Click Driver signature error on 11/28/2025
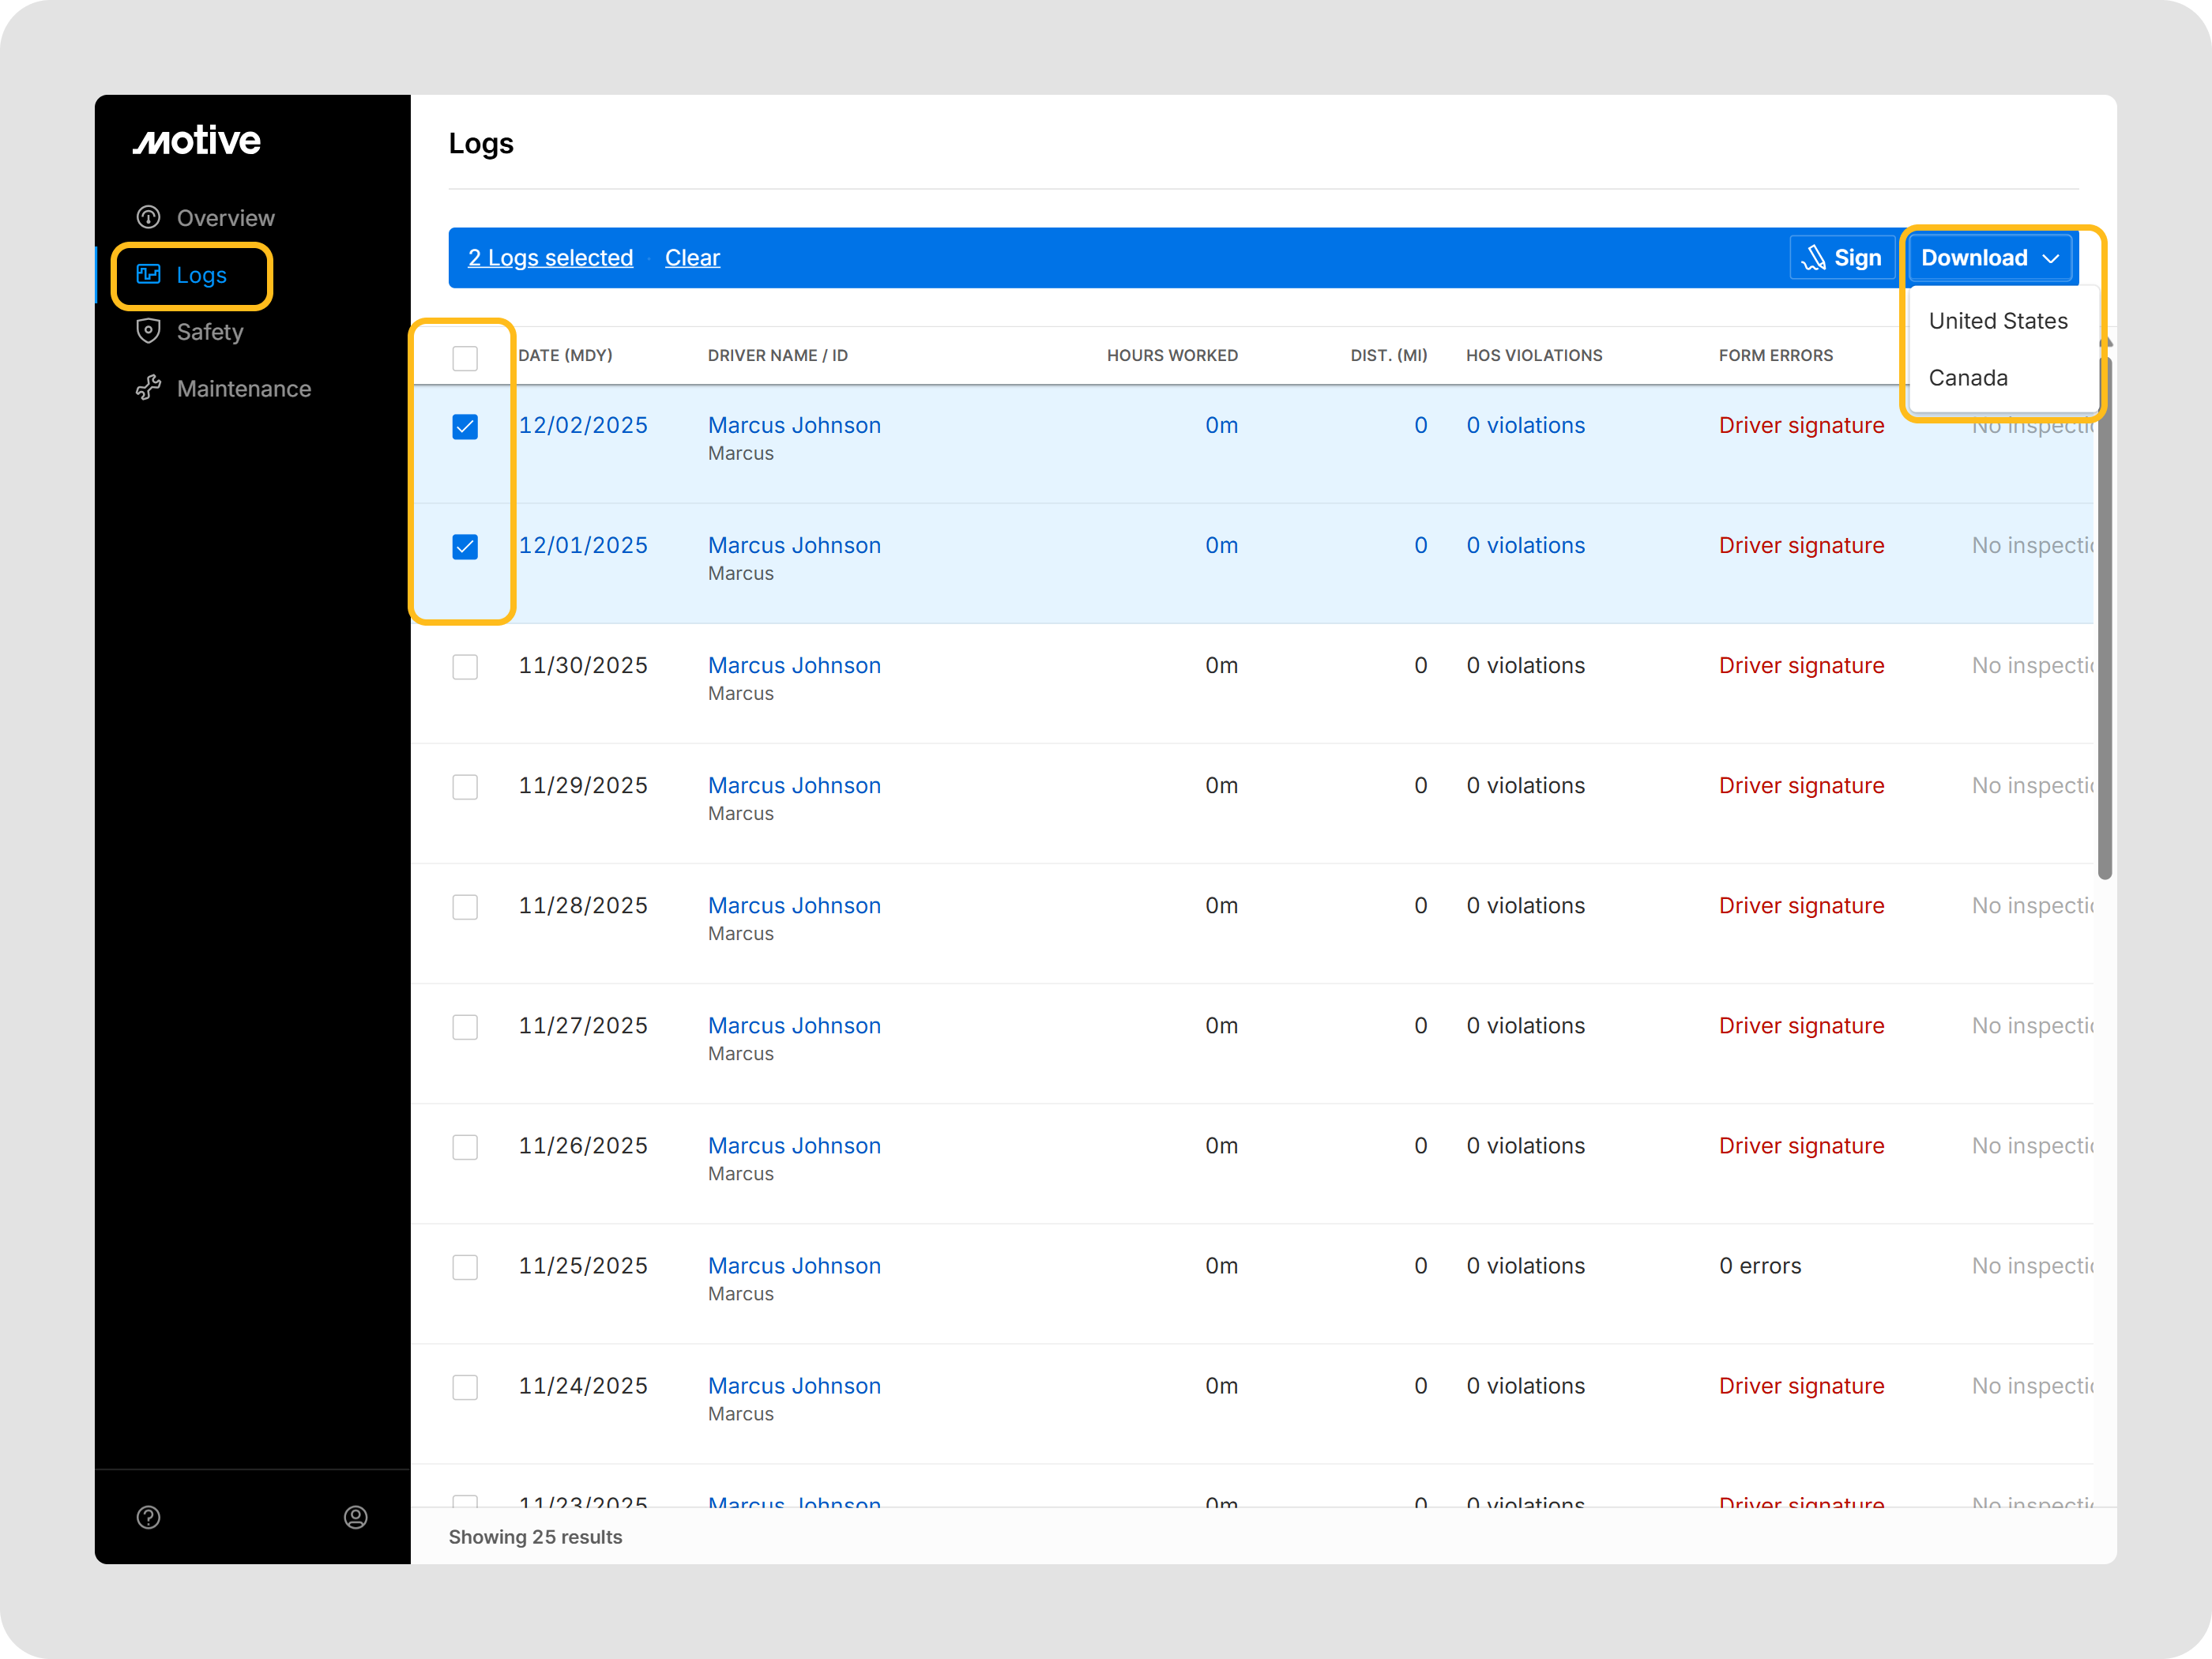 click(1801, 906)
